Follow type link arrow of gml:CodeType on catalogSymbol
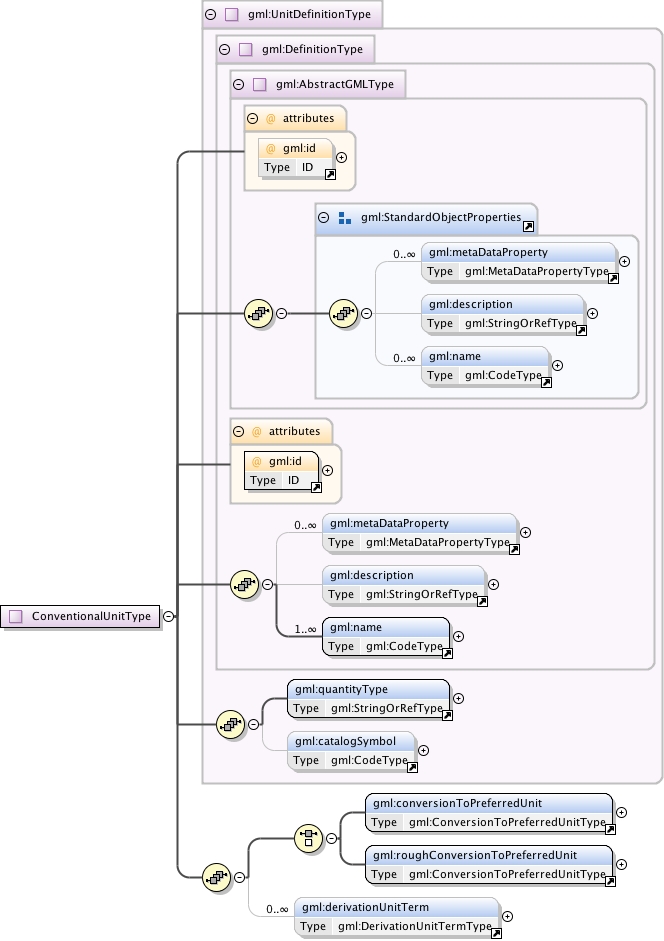Viewport: 664px width, 941px height. point(412,767)
